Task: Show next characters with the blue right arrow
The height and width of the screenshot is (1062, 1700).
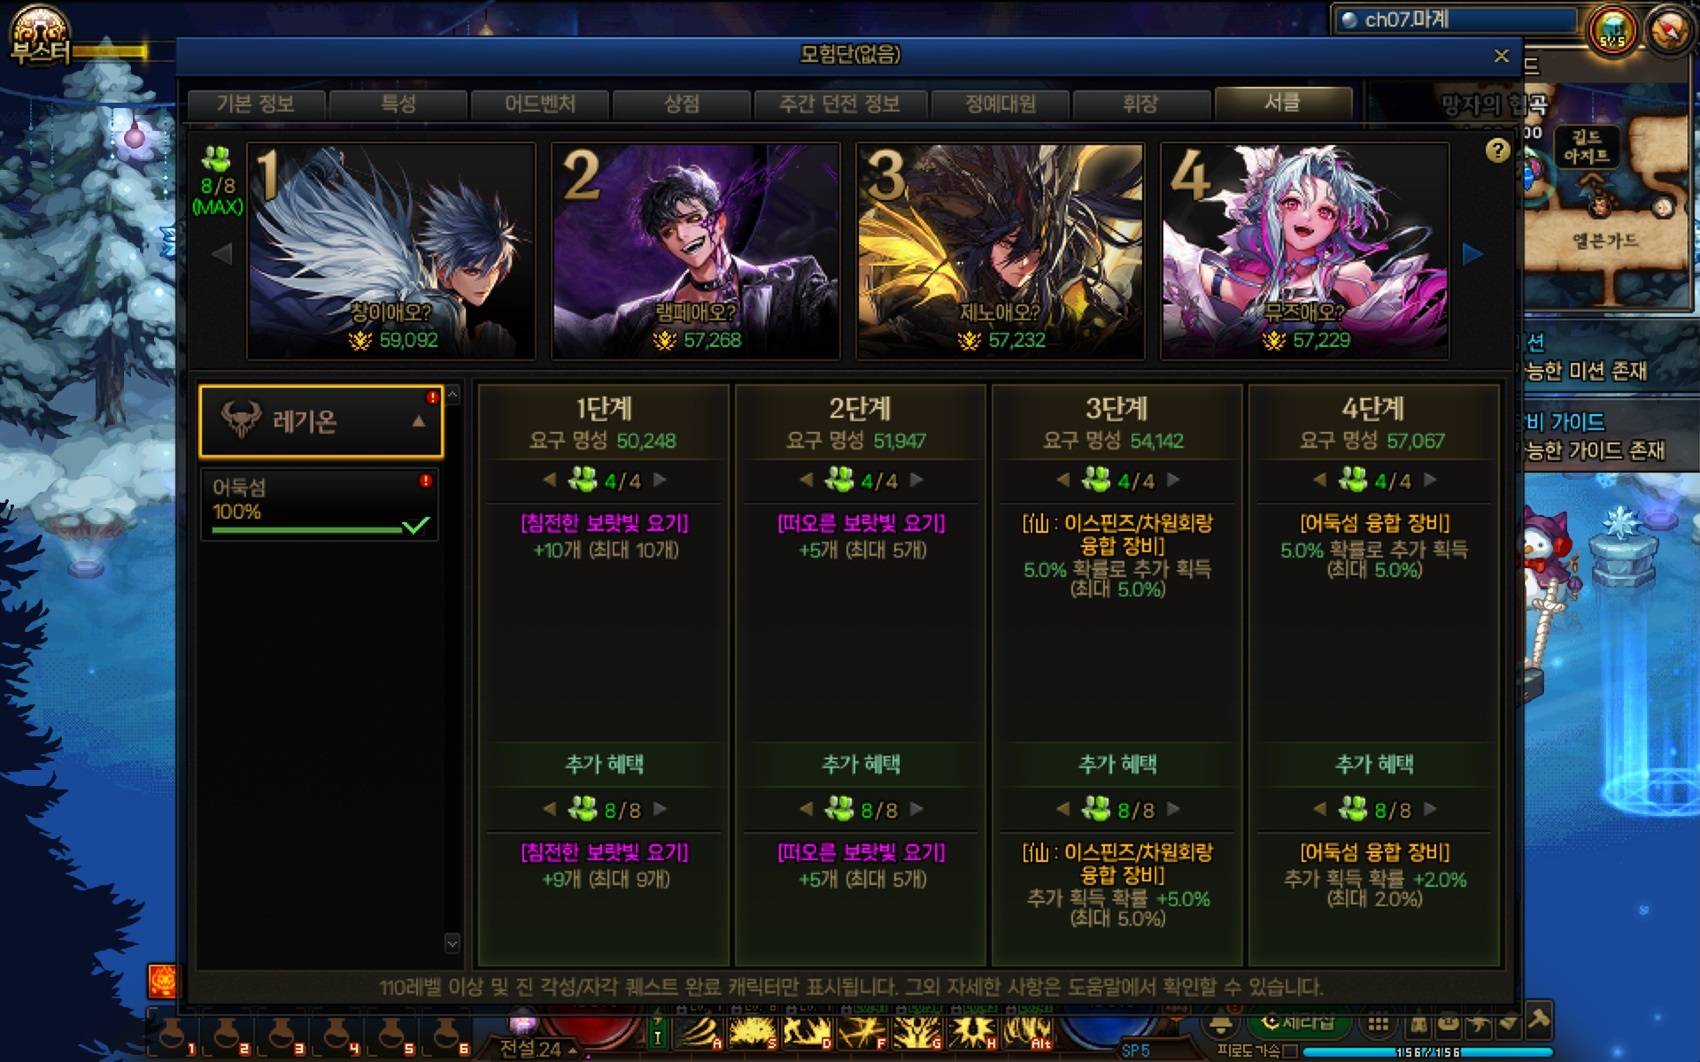Action: point(1472,254)
